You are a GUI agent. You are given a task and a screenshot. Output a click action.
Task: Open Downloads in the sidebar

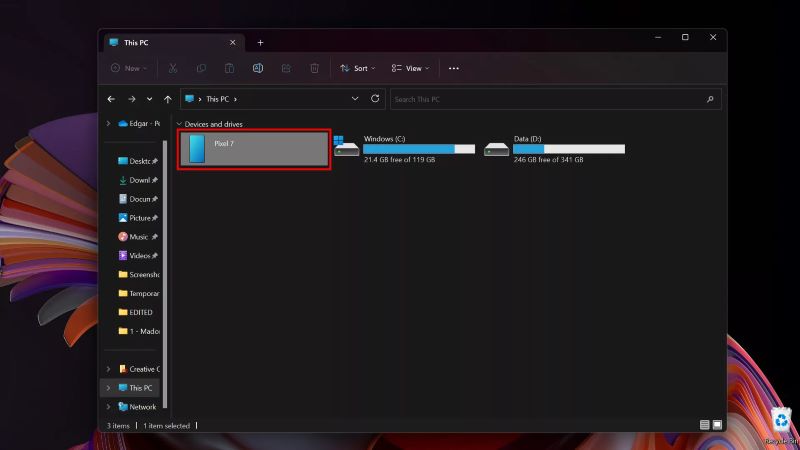coord(138,180)
